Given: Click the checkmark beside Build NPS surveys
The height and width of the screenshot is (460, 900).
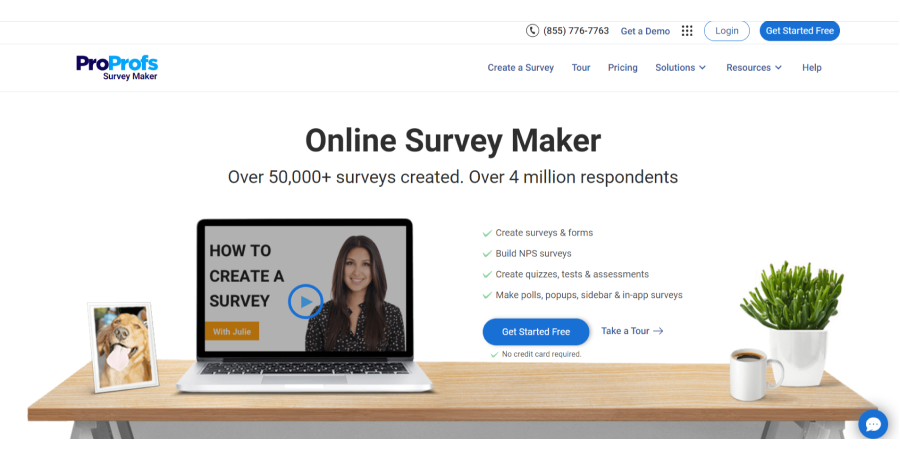Looking at the screenshot, I should click(x=487, y=254).
